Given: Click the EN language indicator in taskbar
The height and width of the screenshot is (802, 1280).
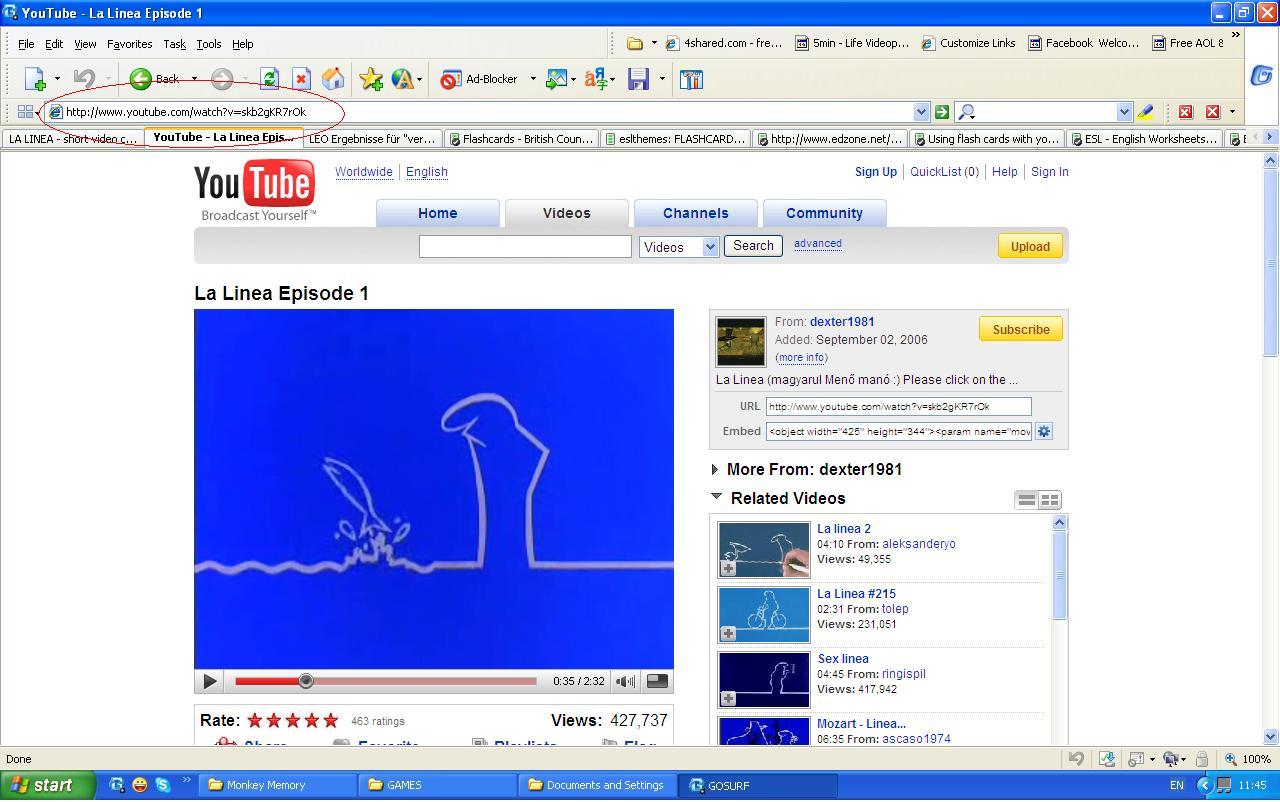Looking at the screenshot, I should click(1177, 786).
